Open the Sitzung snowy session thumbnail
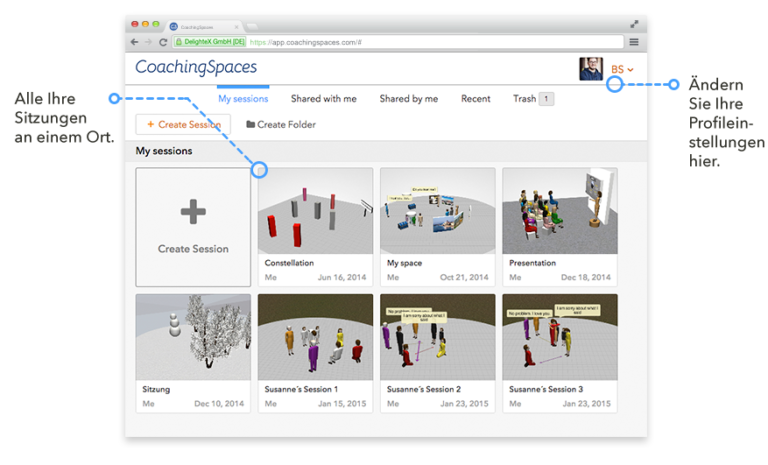 tap(193, 337)
